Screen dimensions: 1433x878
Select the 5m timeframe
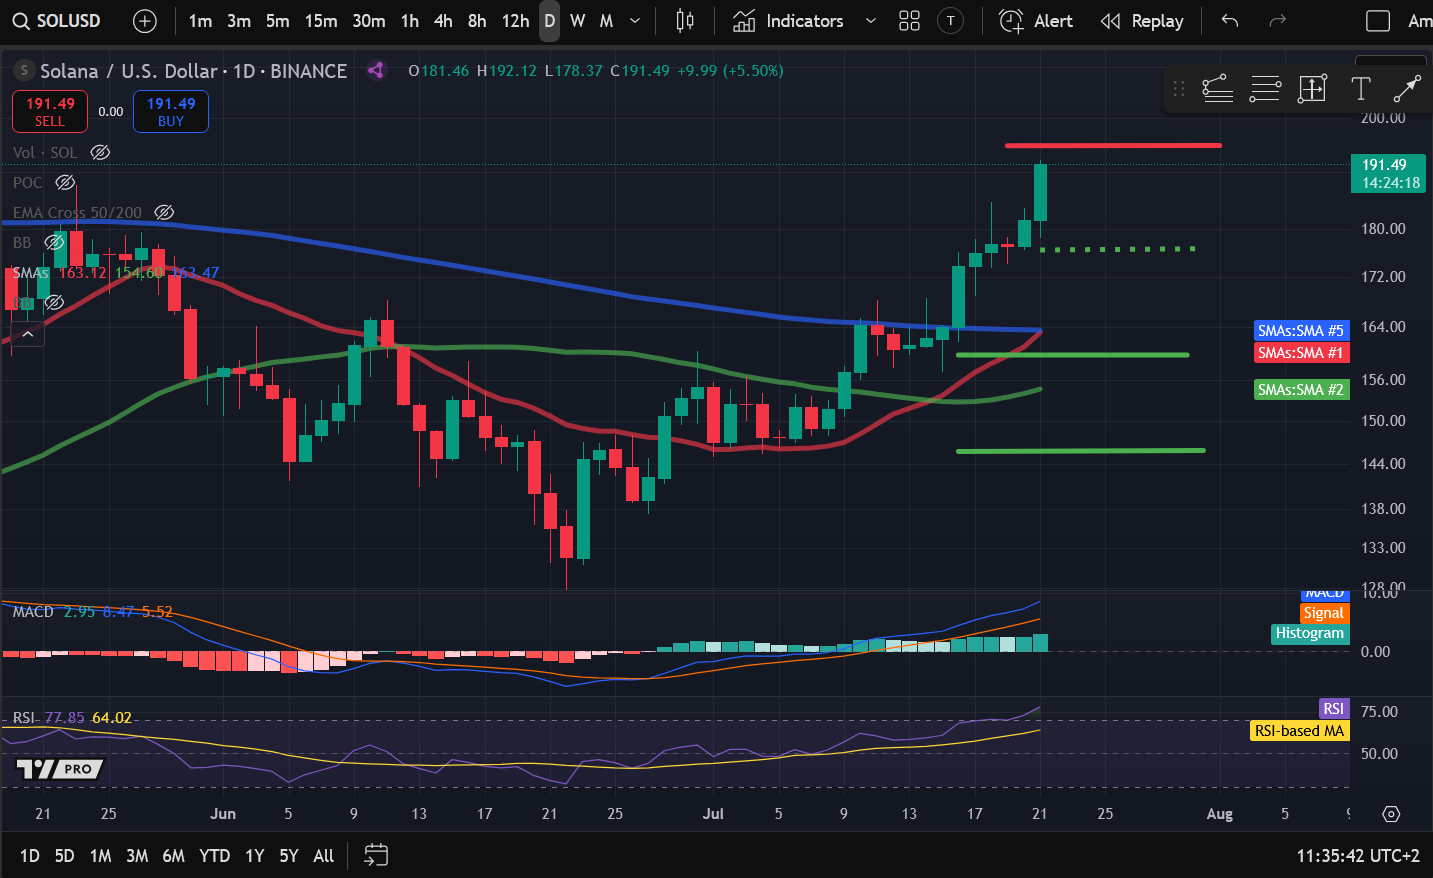tap(278, 21)
